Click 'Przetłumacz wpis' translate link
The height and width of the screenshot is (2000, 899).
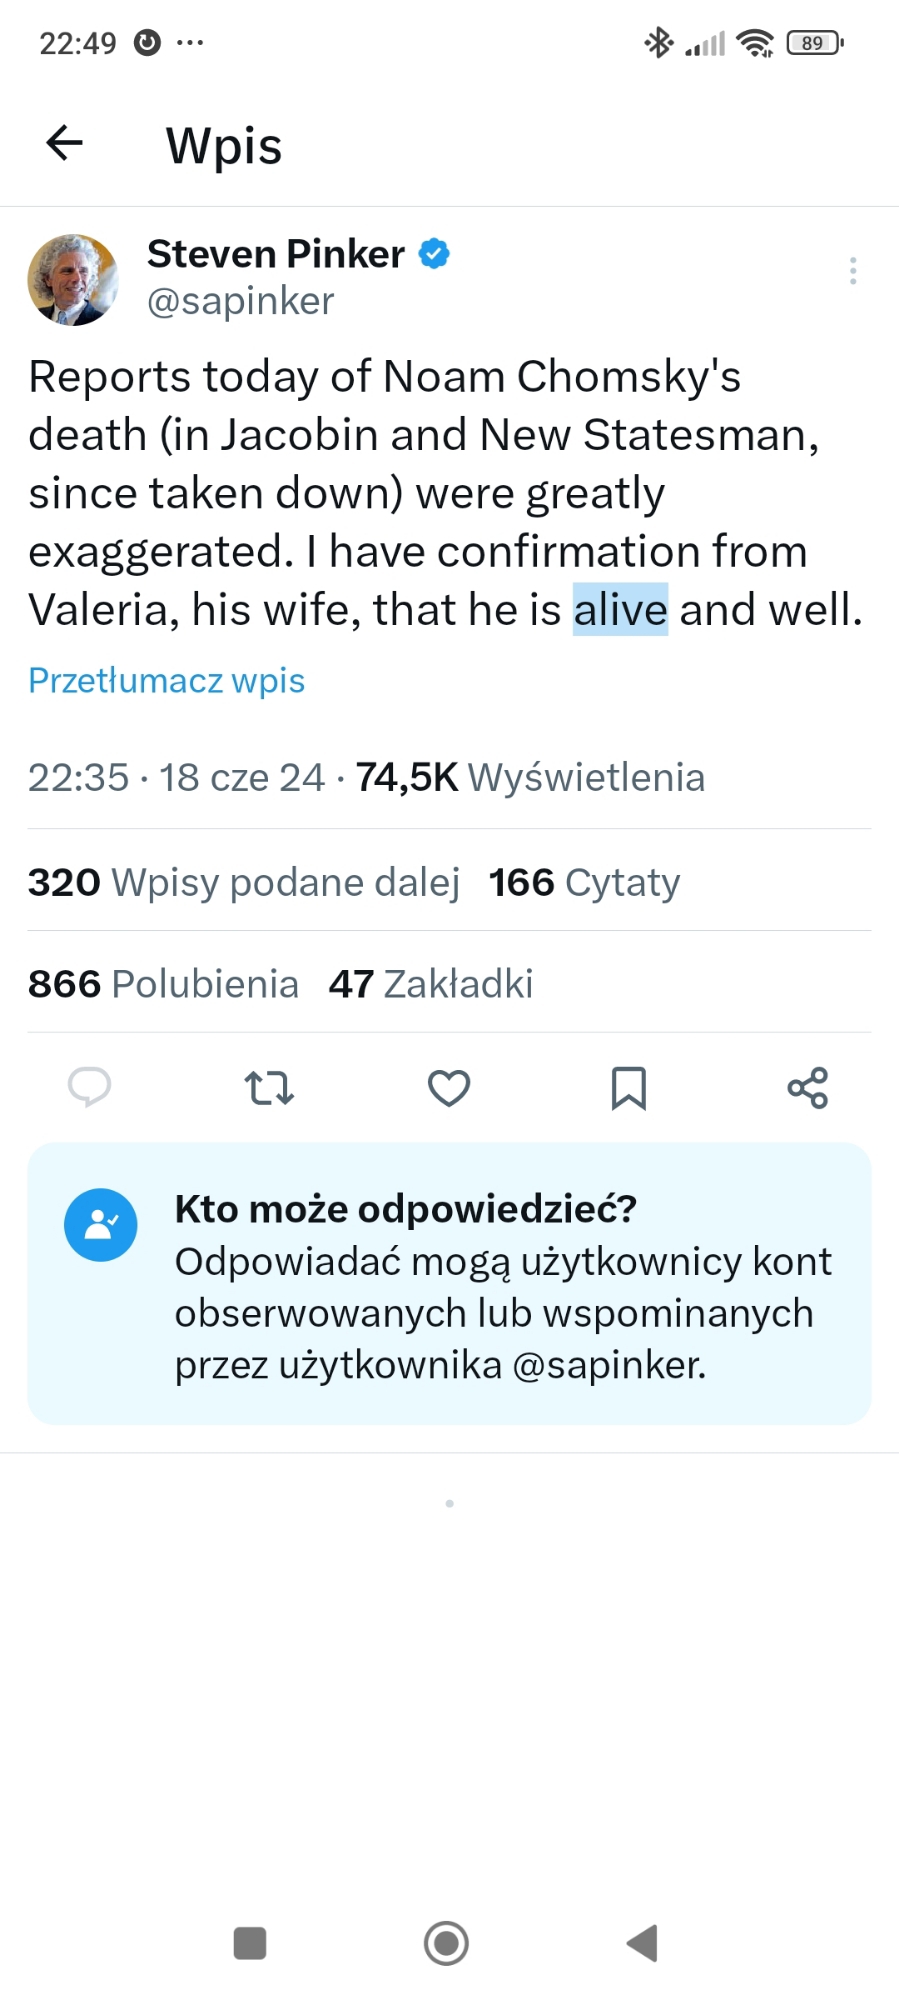[166, 680]
